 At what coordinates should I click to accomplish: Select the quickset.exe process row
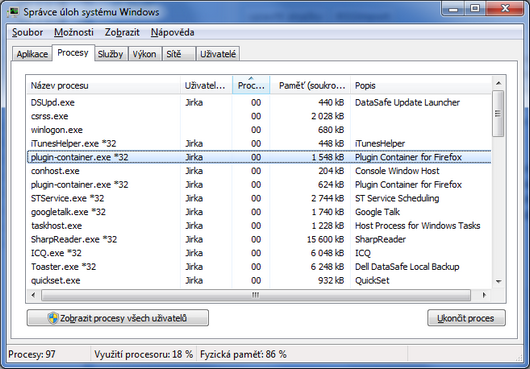(x=259, y=280)
